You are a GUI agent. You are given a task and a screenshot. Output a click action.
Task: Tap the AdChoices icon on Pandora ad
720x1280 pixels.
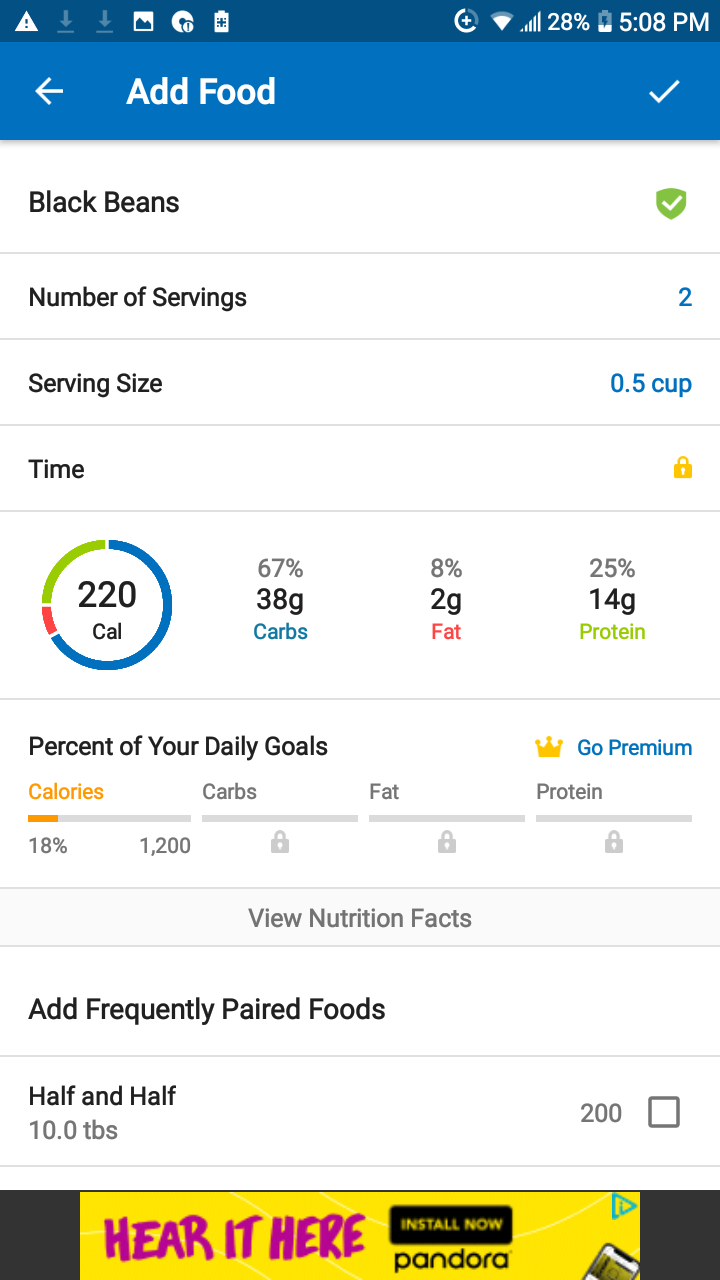(624, 1207)
